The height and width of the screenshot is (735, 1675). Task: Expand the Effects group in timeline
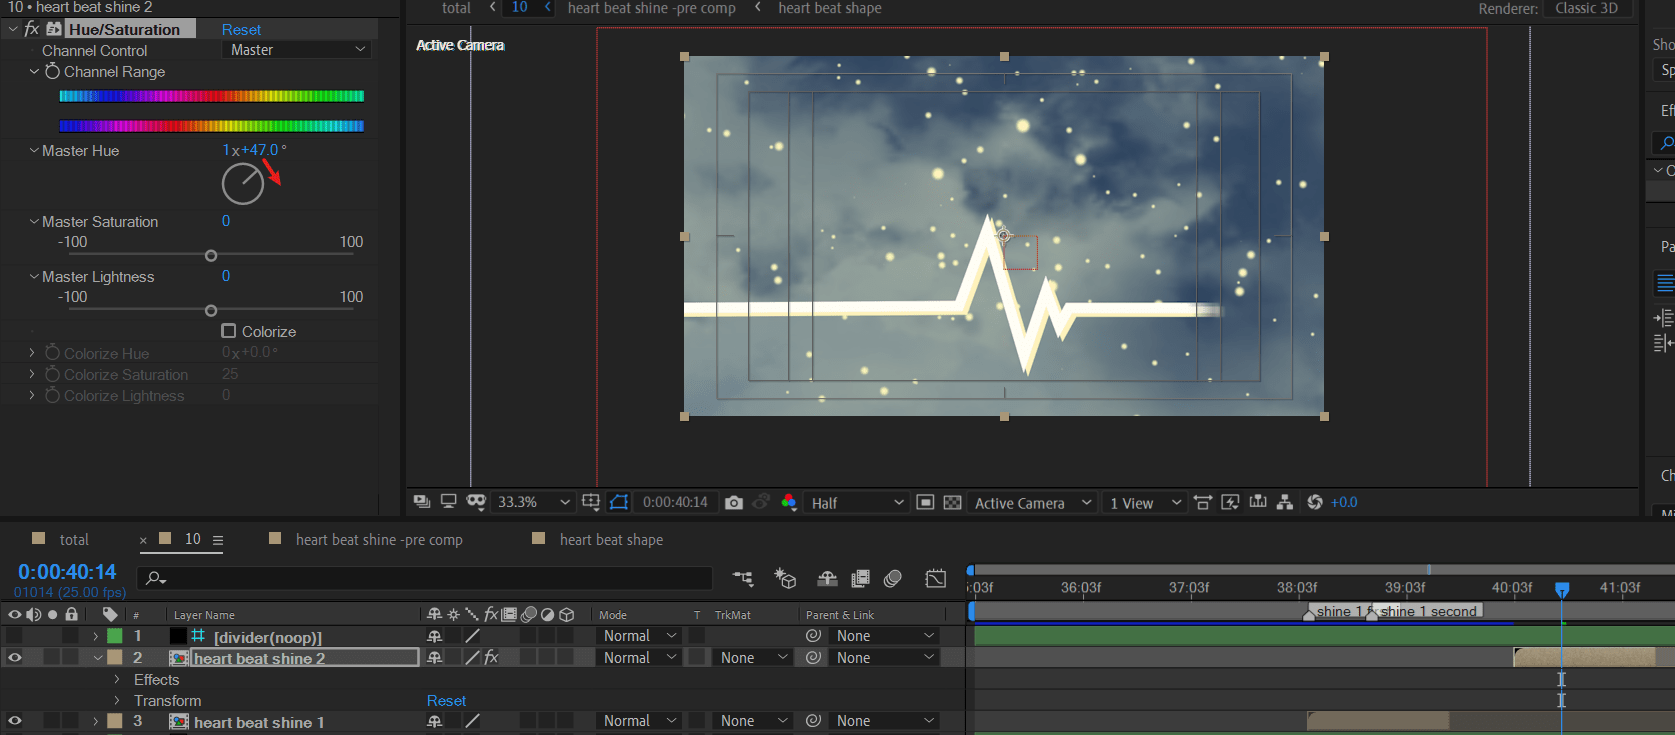point(117,679)
